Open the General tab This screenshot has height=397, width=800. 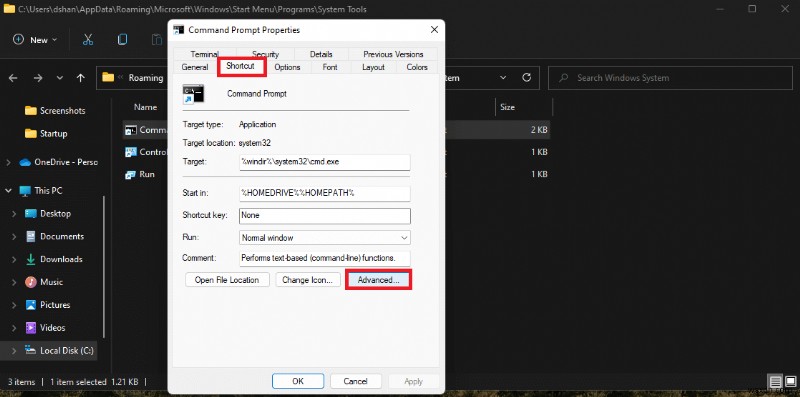tap(194, 67)
